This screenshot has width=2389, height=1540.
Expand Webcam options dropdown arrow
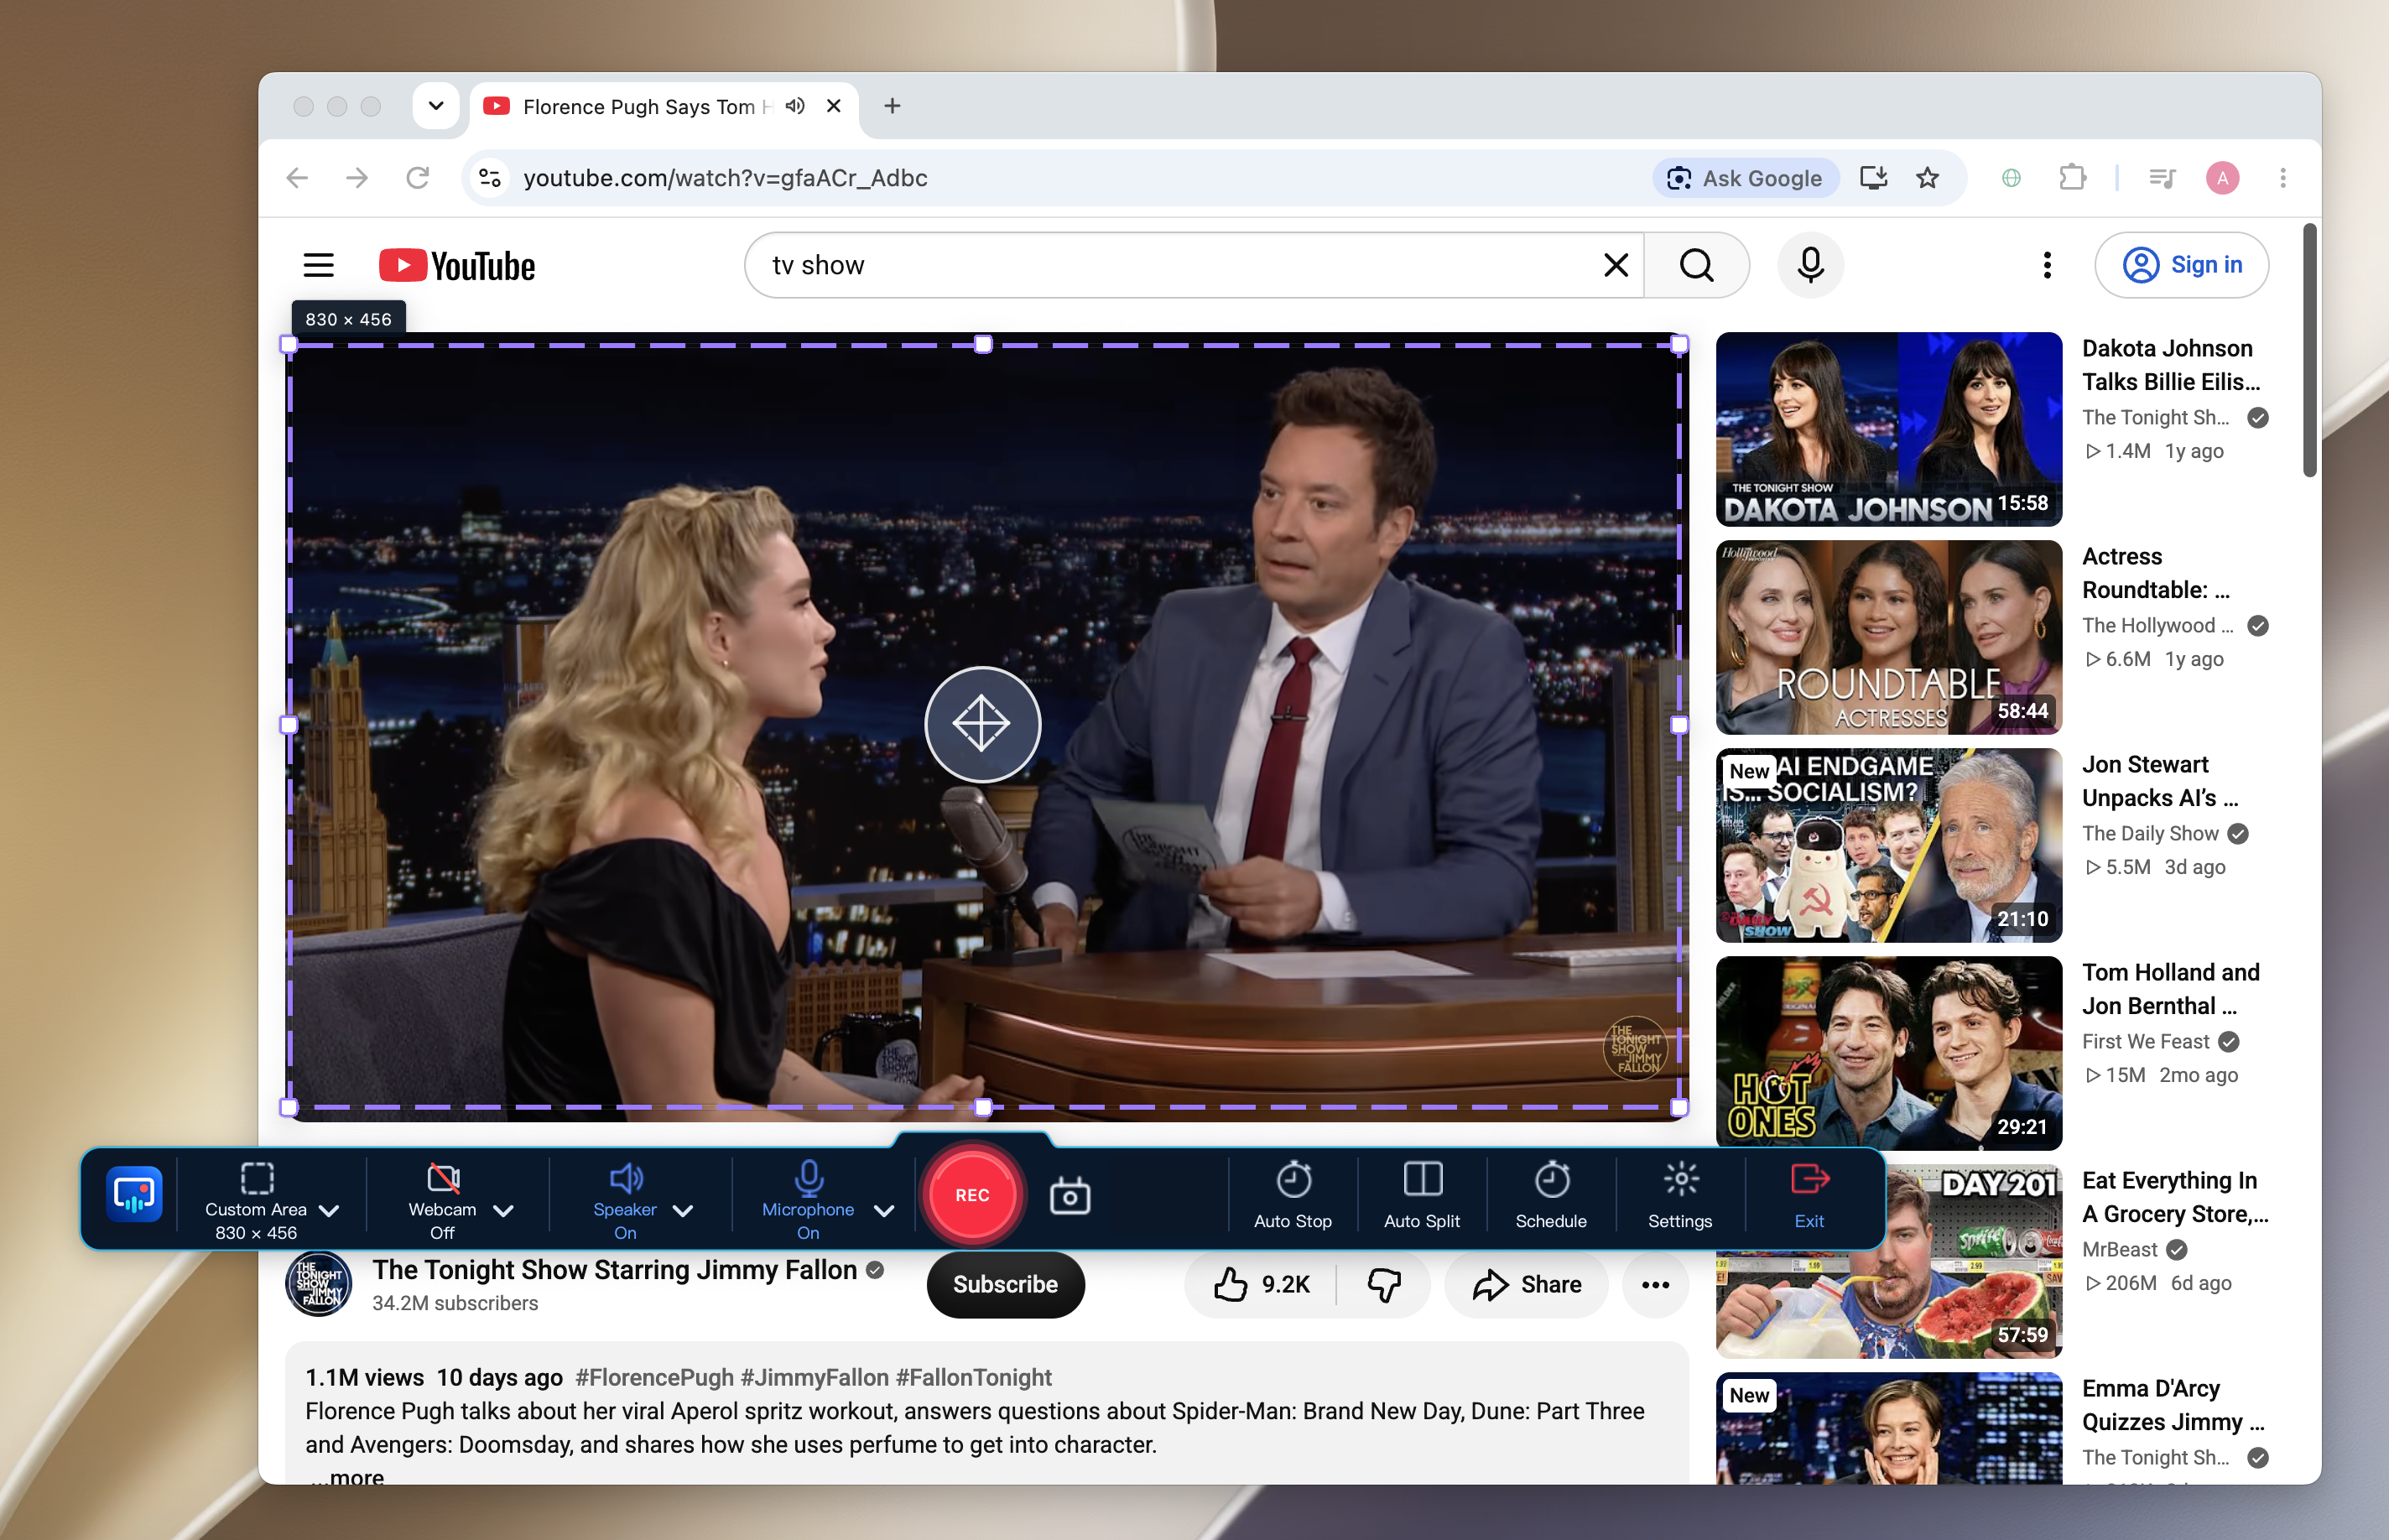pos(503,1210)
